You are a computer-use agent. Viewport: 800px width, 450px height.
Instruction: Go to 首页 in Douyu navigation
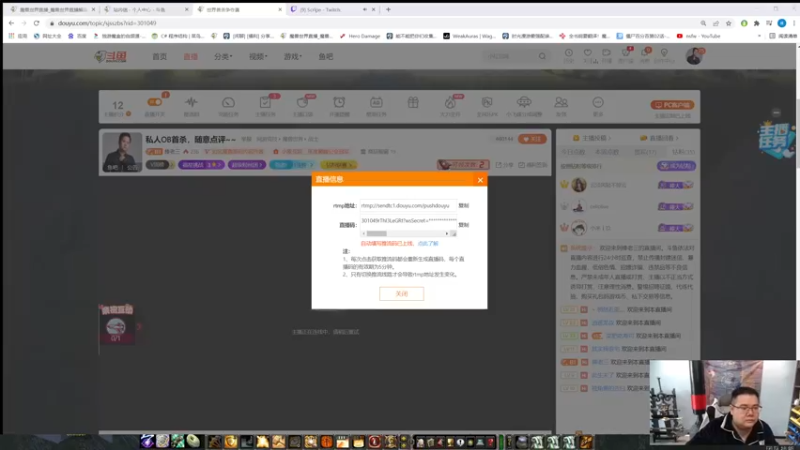(x=160, y=57)
